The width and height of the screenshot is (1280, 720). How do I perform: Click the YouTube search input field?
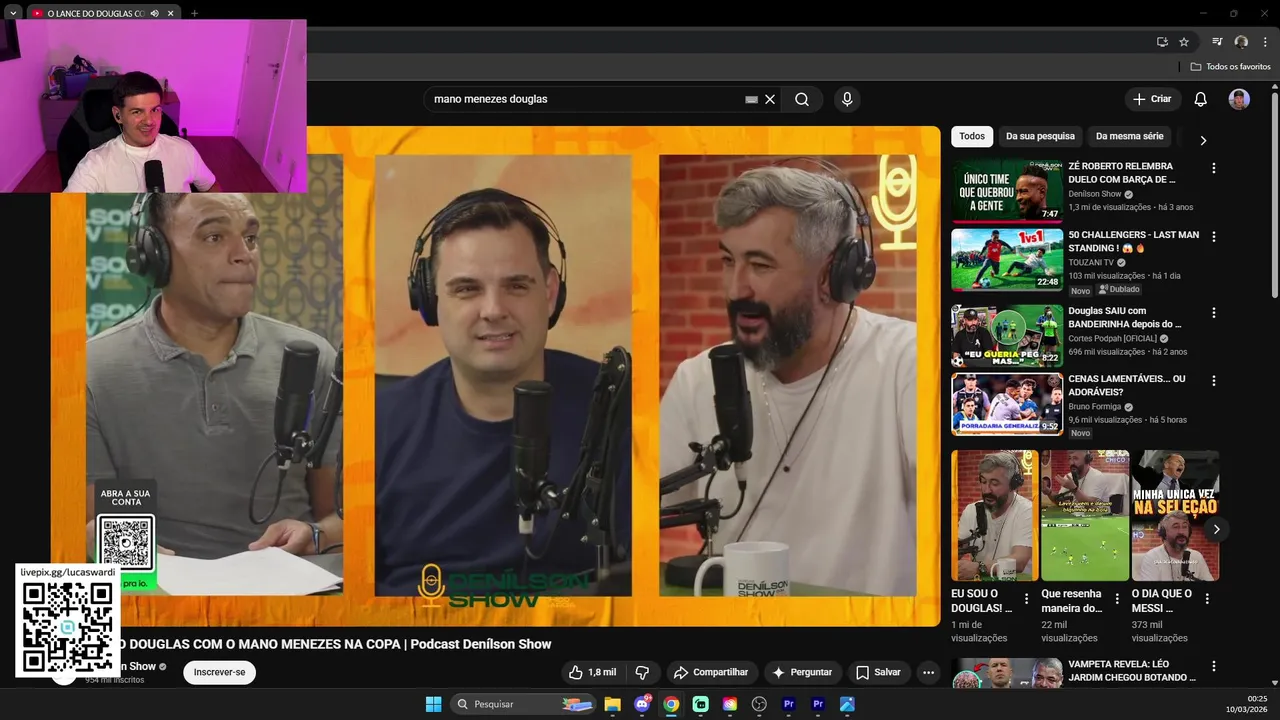588,99
